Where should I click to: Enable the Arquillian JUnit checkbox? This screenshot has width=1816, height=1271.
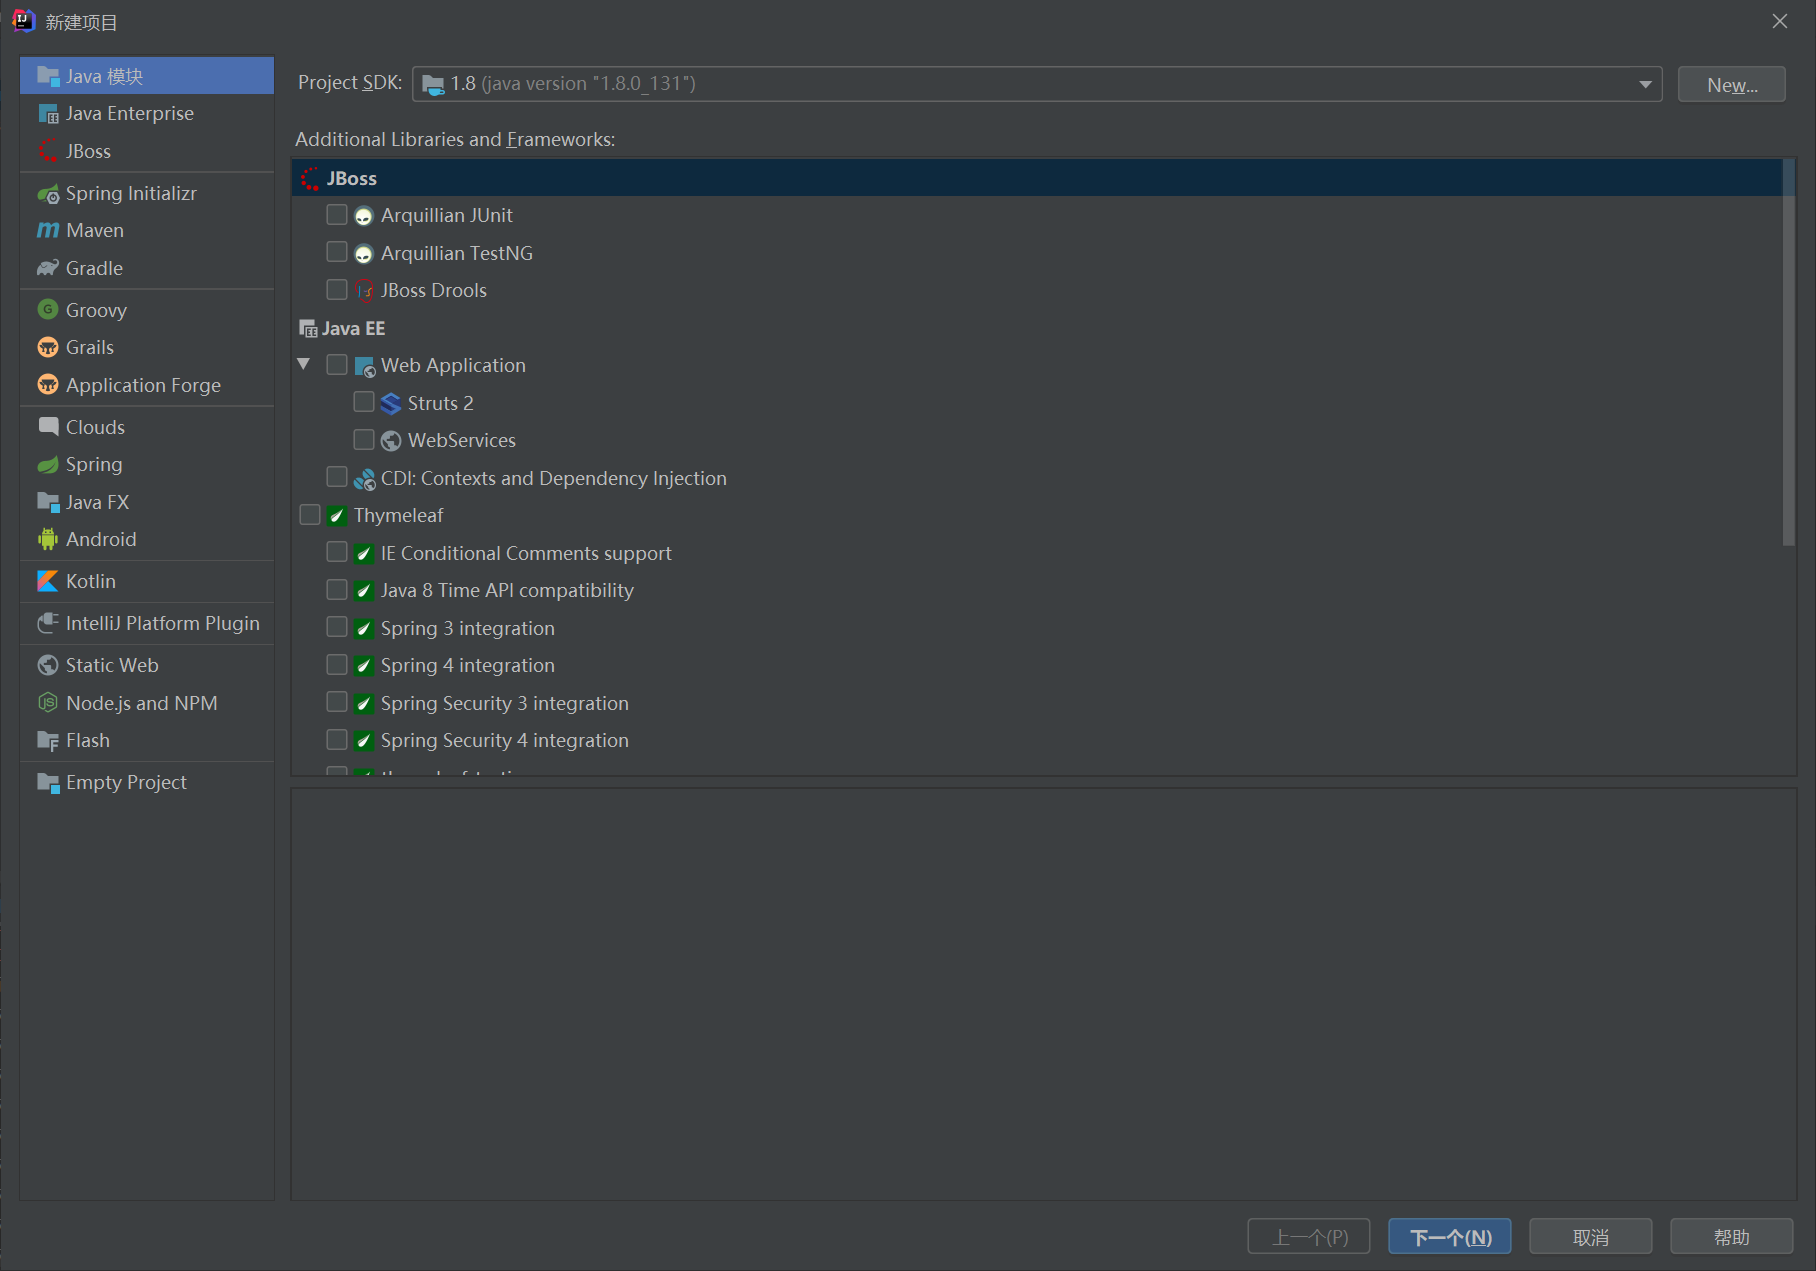pos(337,215)
